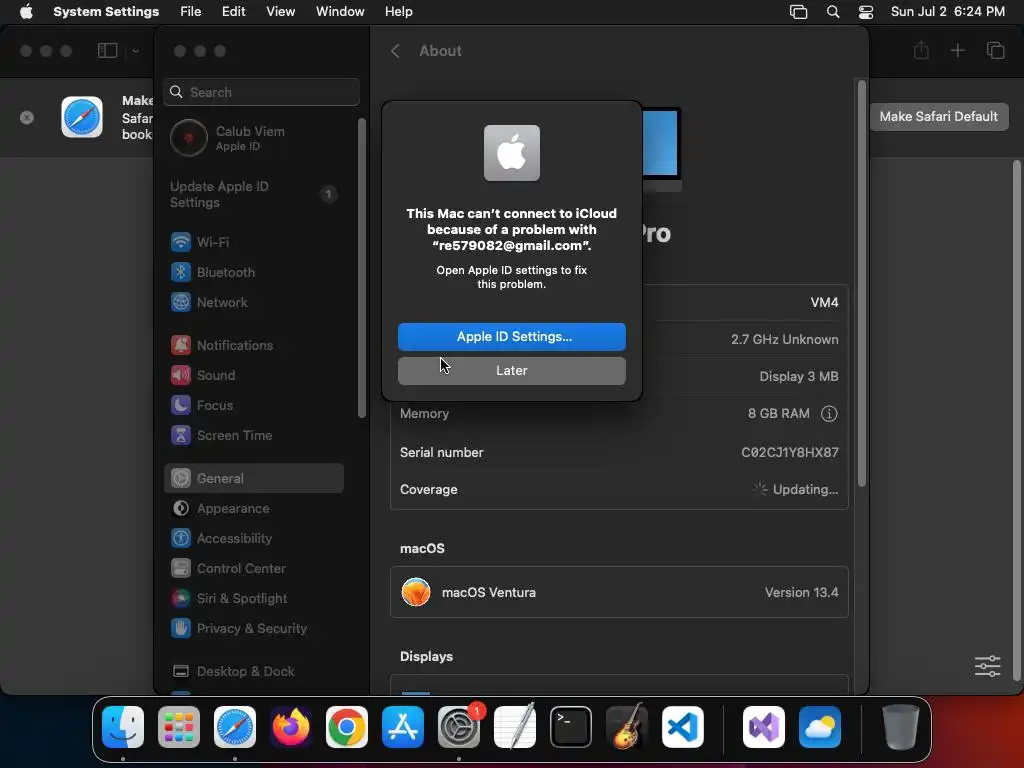Open GarageBand from the Dock
The width and height of the screenshot is (1024, 768).
click(x=627, y=727)
